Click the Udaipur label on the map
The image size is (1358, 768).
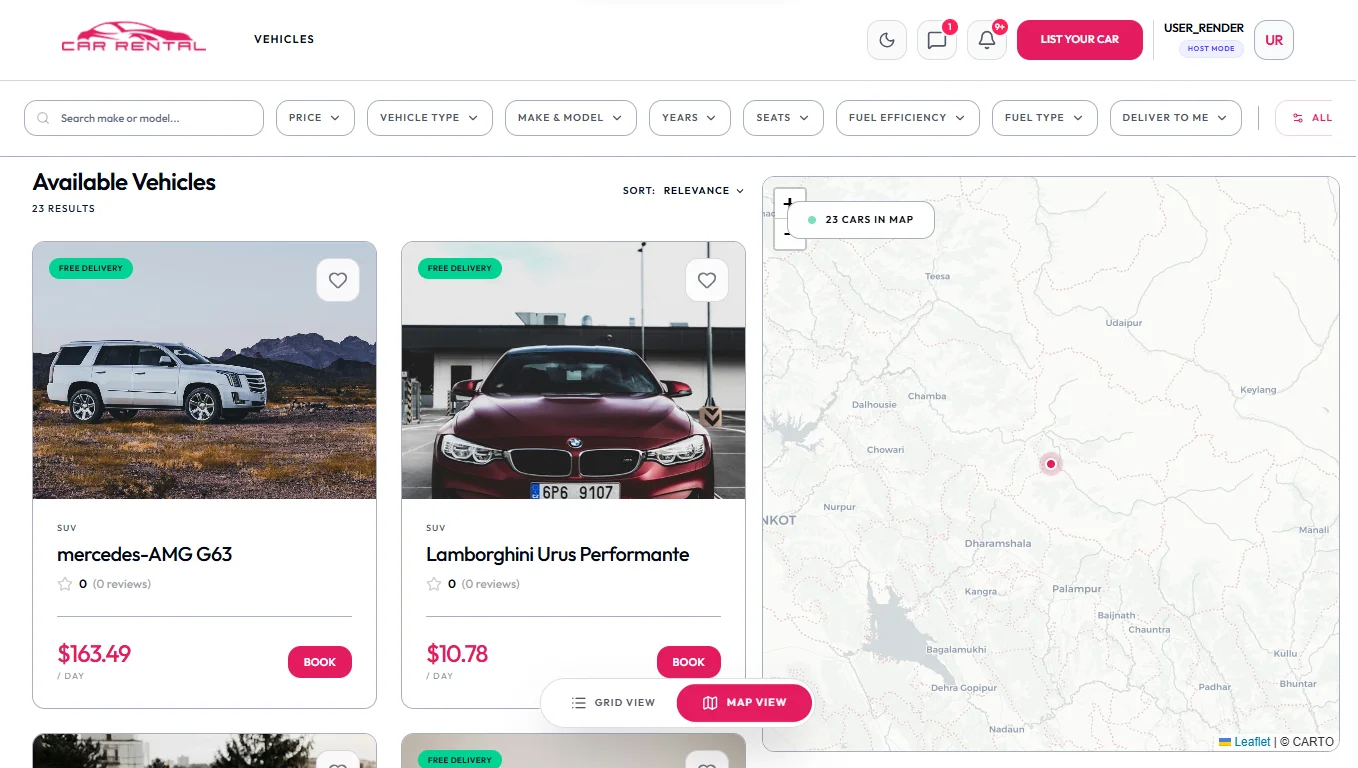tap(1124, 323)
